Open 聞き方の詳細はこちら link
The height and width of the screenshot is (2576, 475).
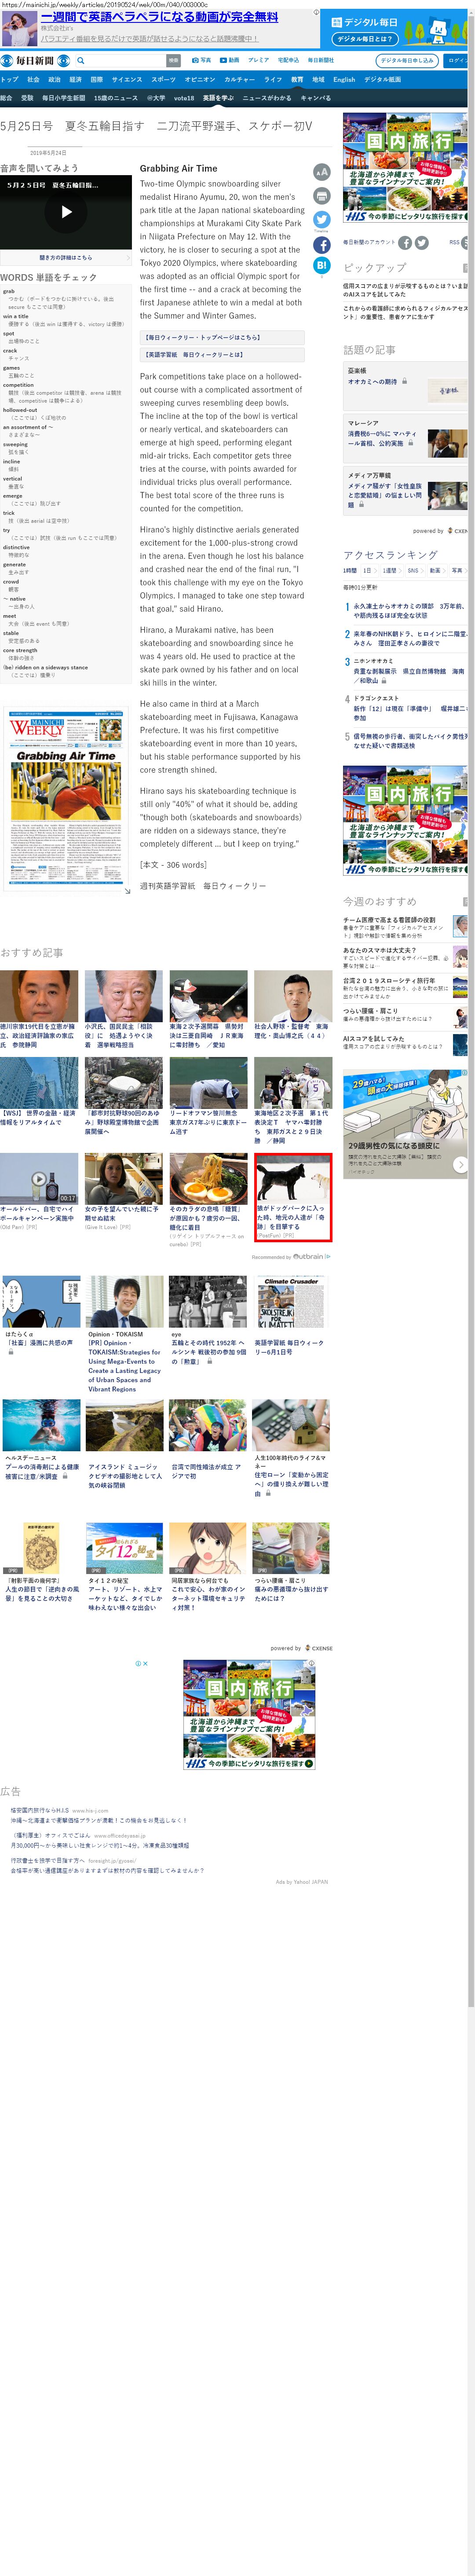[65, 257]
